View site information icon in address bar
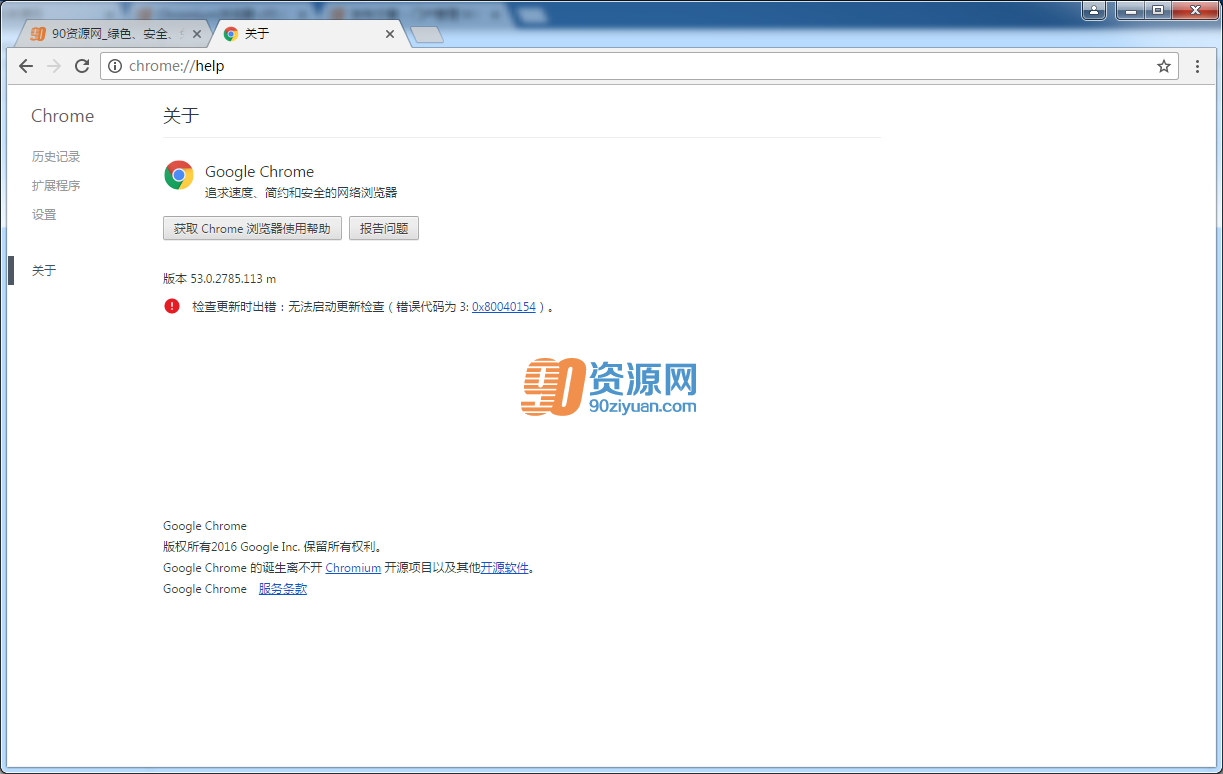 pyautogui.click(x=115, y=66)
